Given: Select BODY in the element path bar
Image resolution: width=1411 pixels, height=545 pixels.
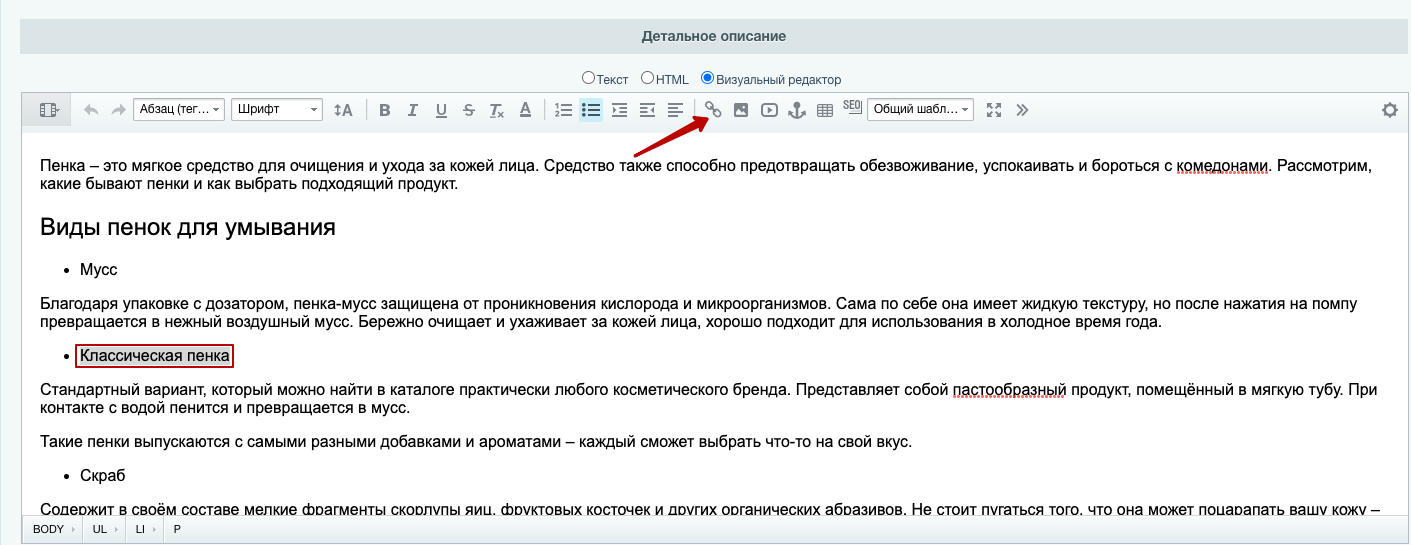Looking at the screenshot, I should click(48, 529).
